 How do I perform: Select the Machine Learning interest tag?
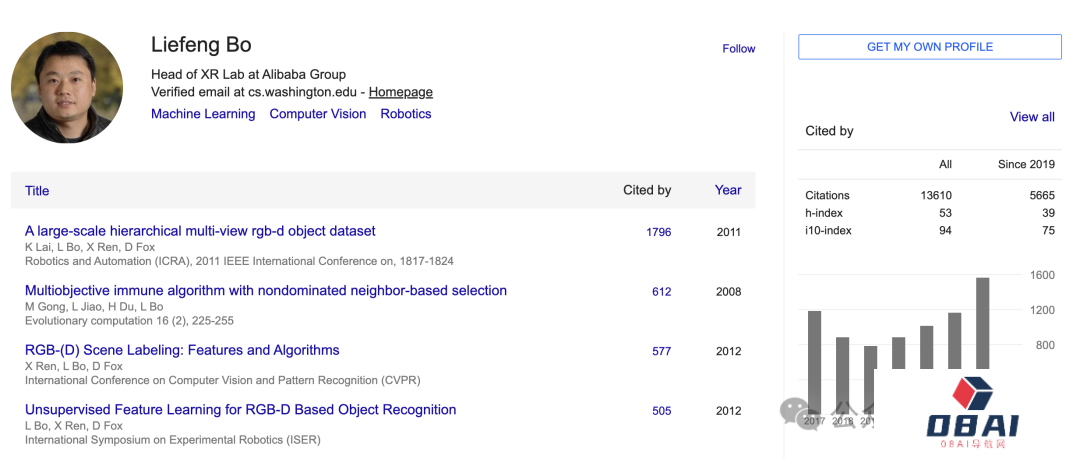click(203, 114)
